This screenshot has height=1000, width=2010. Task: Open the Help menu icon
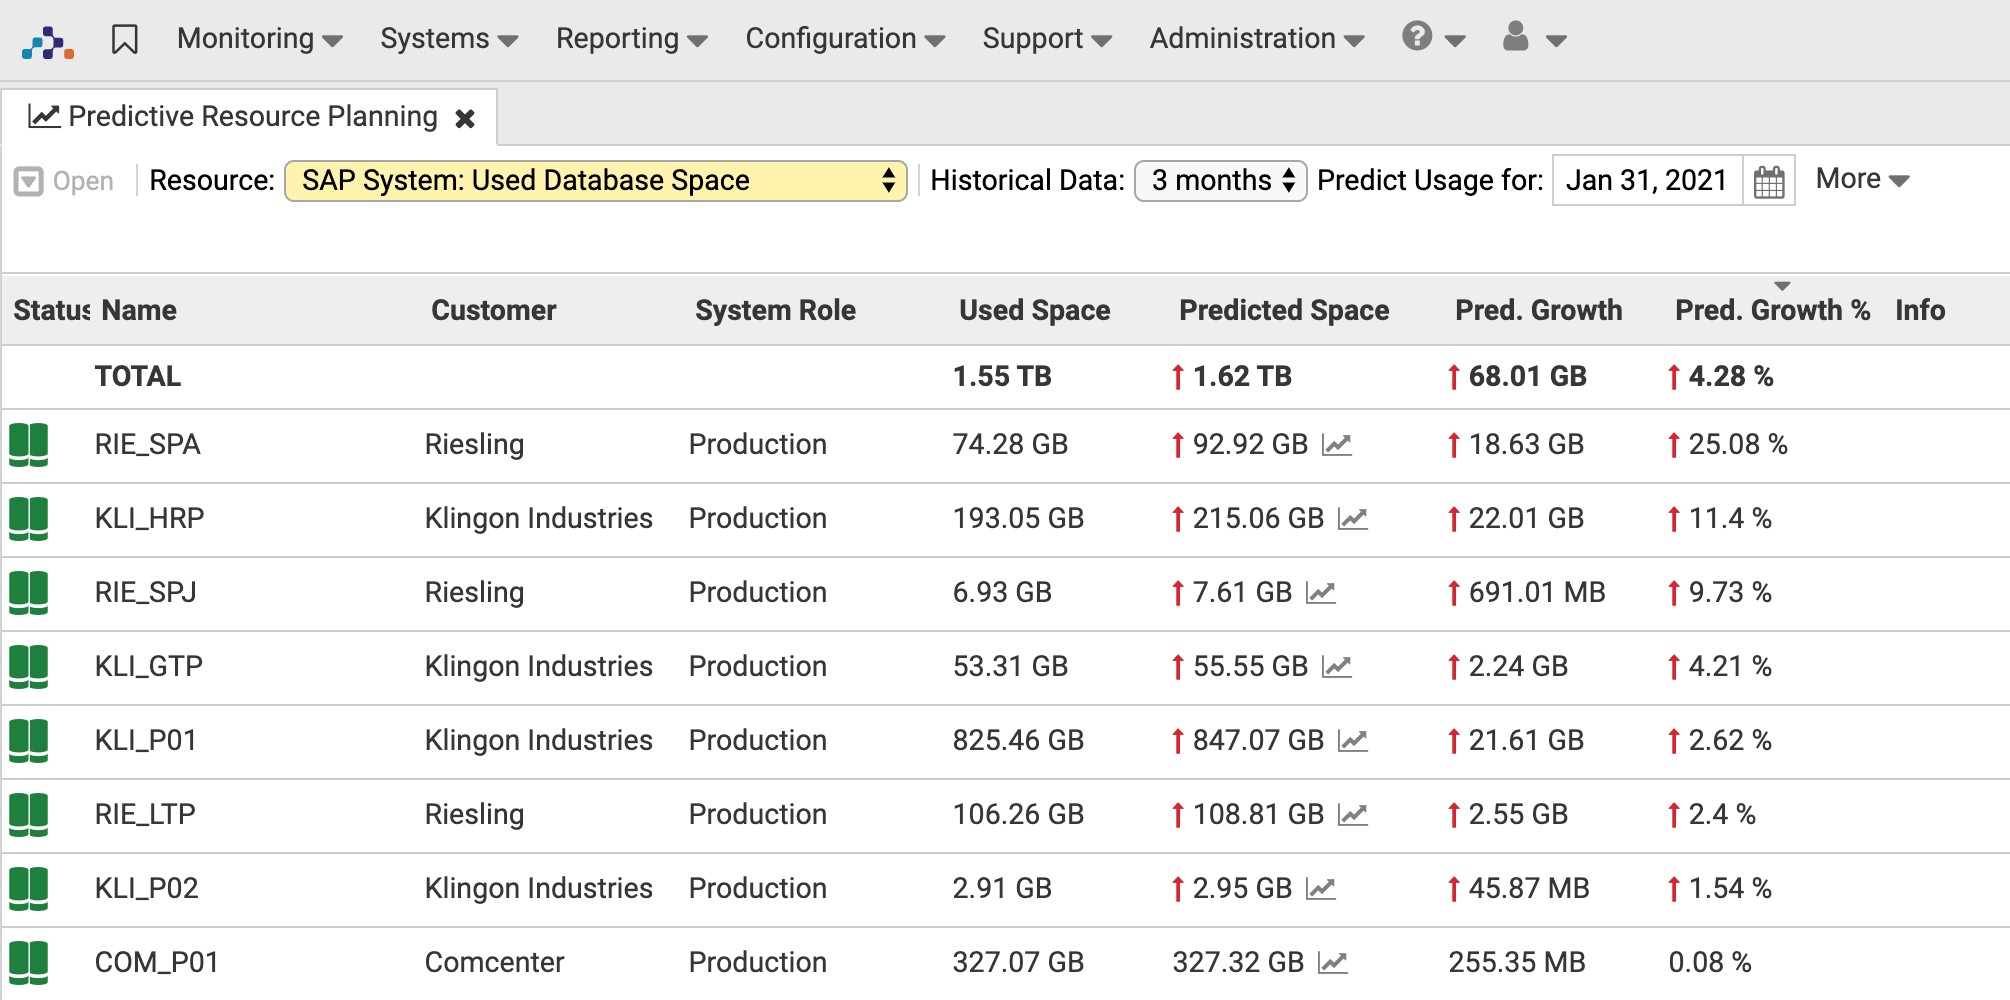coord(1416,38)
